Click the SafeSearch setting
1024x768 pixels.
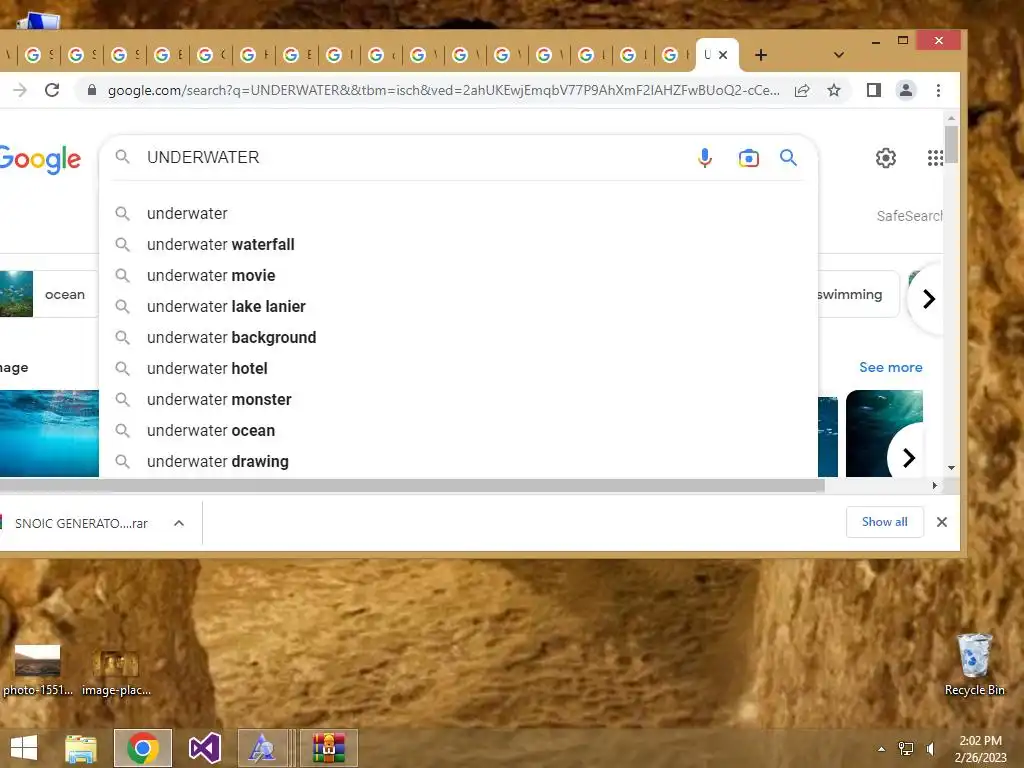point(909,216)
